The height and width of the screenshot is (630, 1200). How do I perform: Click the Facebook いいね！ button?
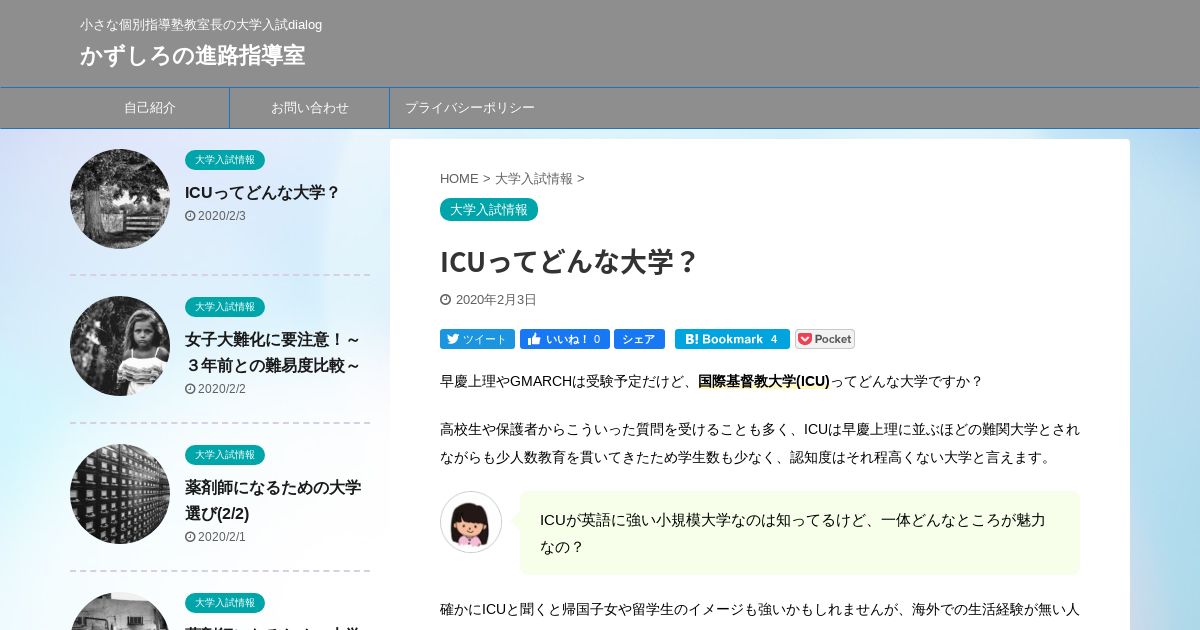(564, 339)
